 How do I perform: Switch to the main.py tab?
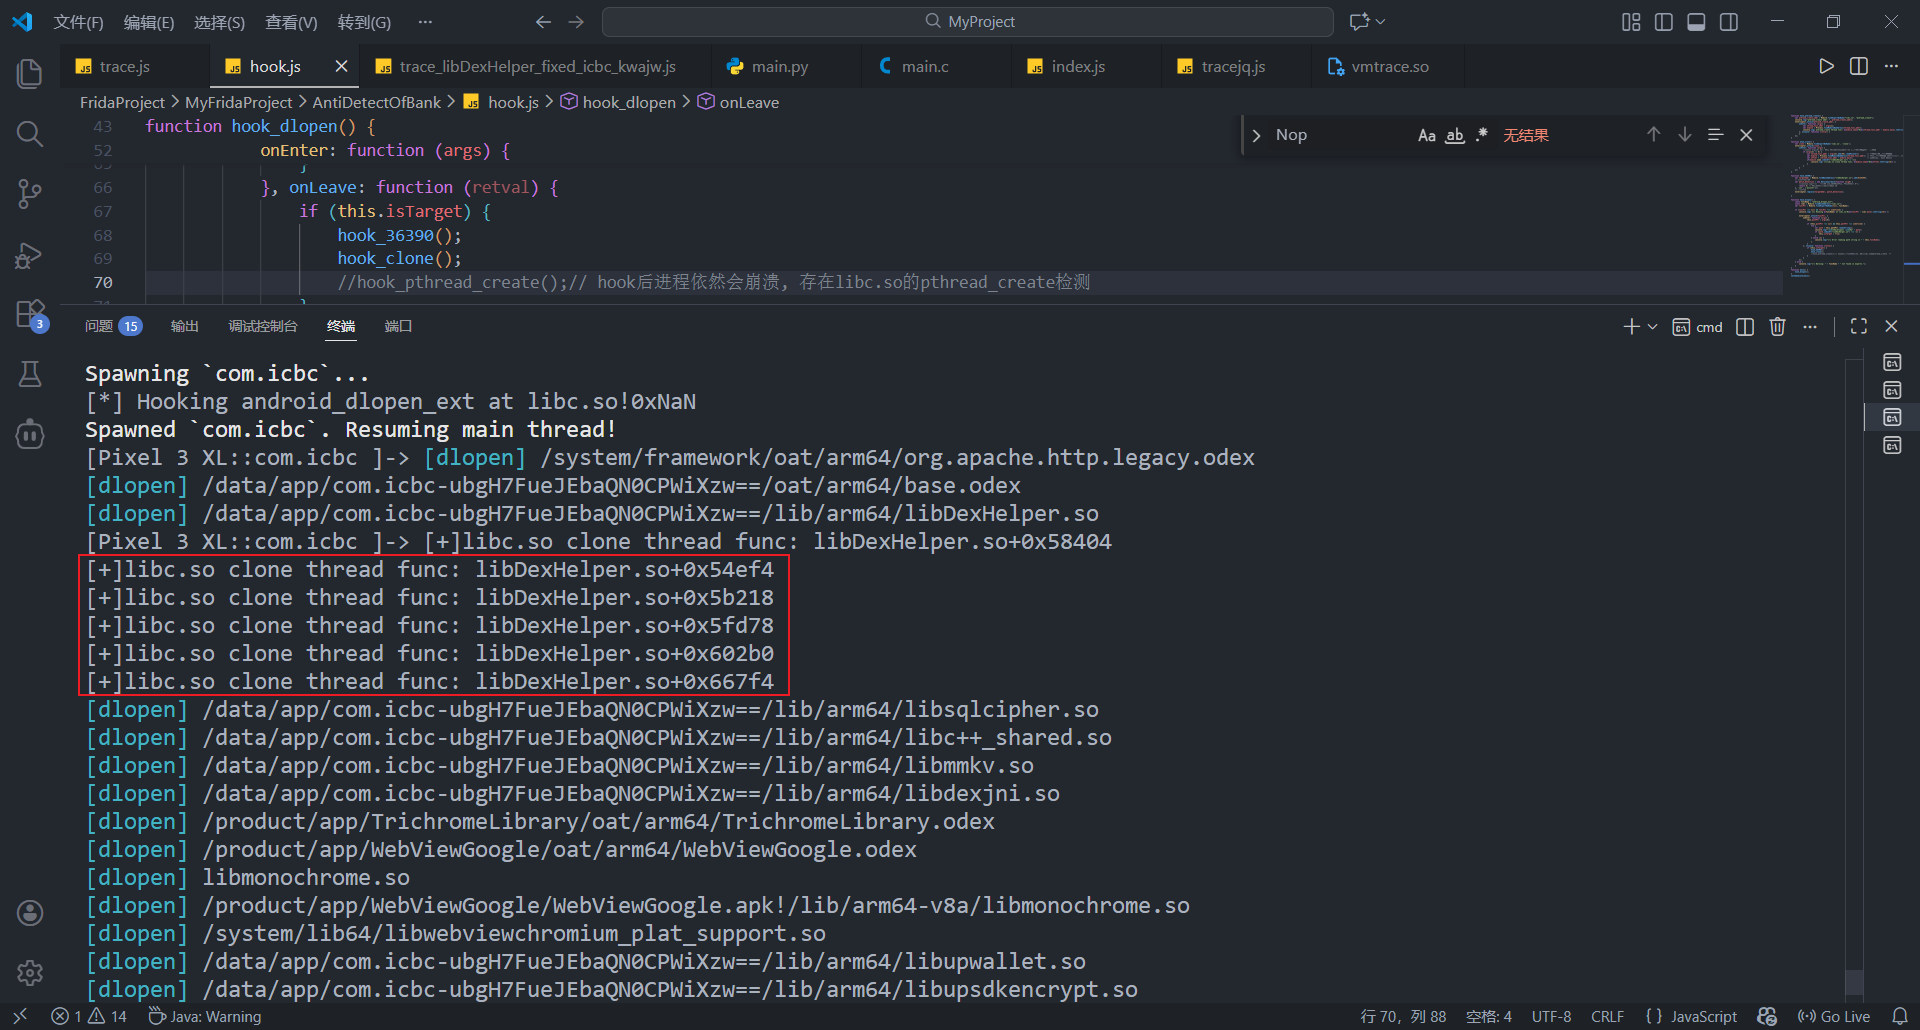779,66
